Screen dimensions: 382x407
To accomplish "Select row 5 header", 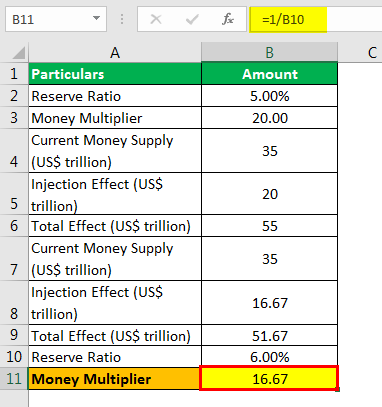I will (14, 194).
